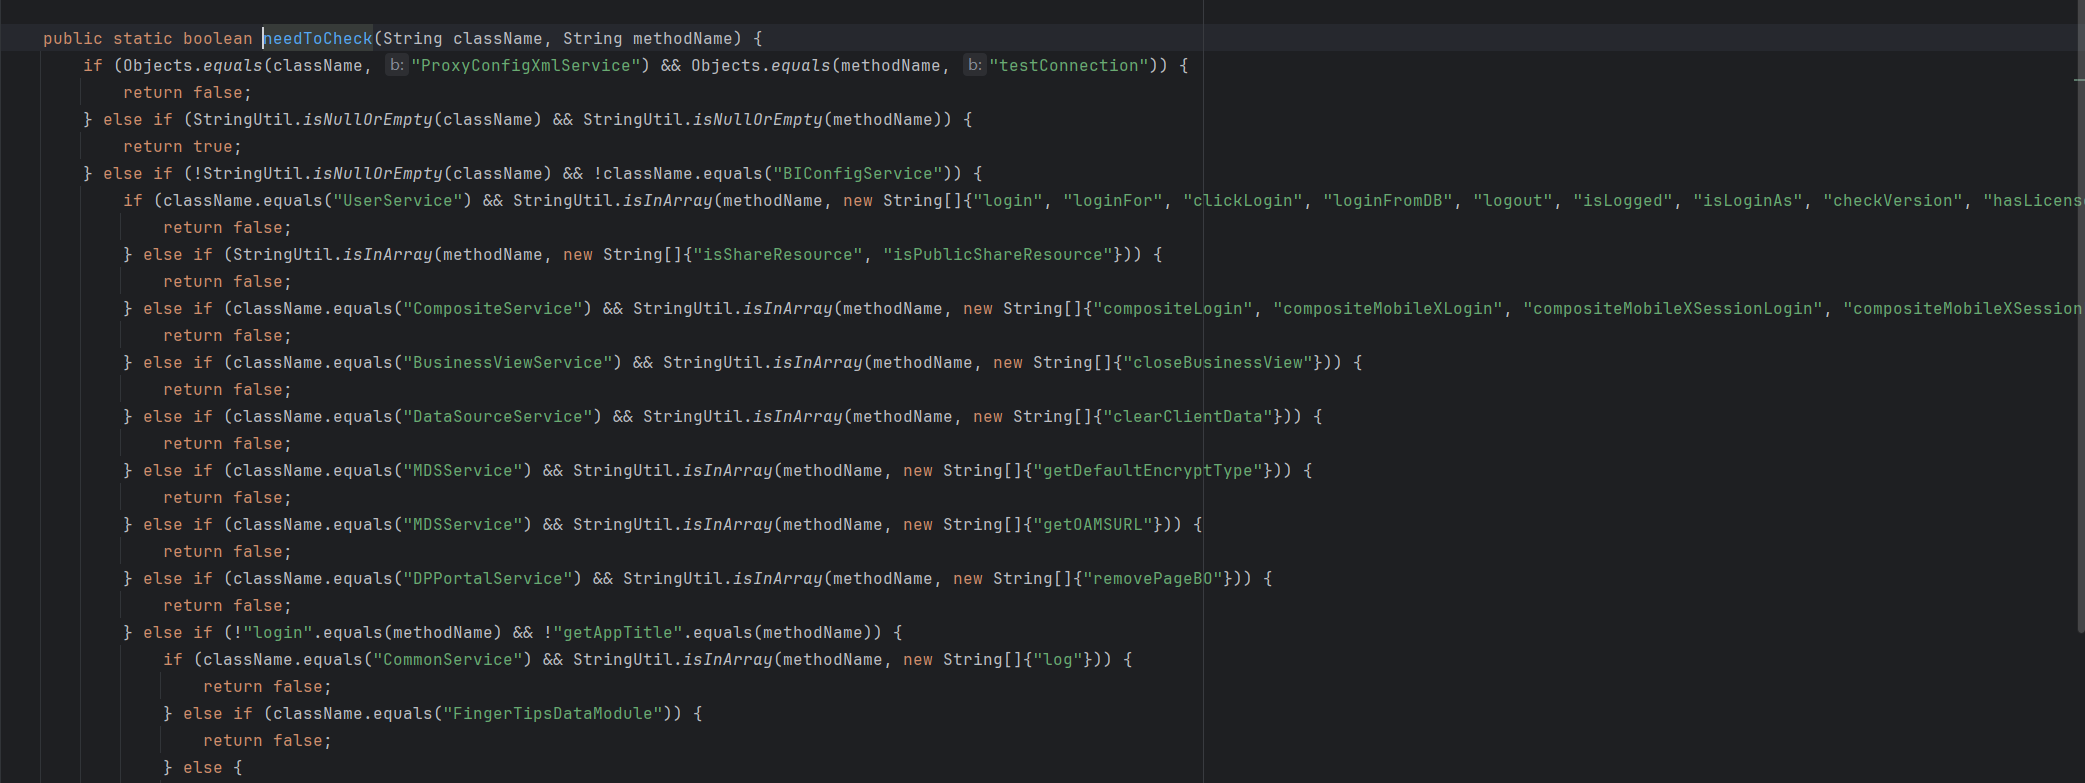Screen dimensions: 2085x783
Task: Click the vertical scrollbar on the right edge
Action: [x=2080, y=350]
